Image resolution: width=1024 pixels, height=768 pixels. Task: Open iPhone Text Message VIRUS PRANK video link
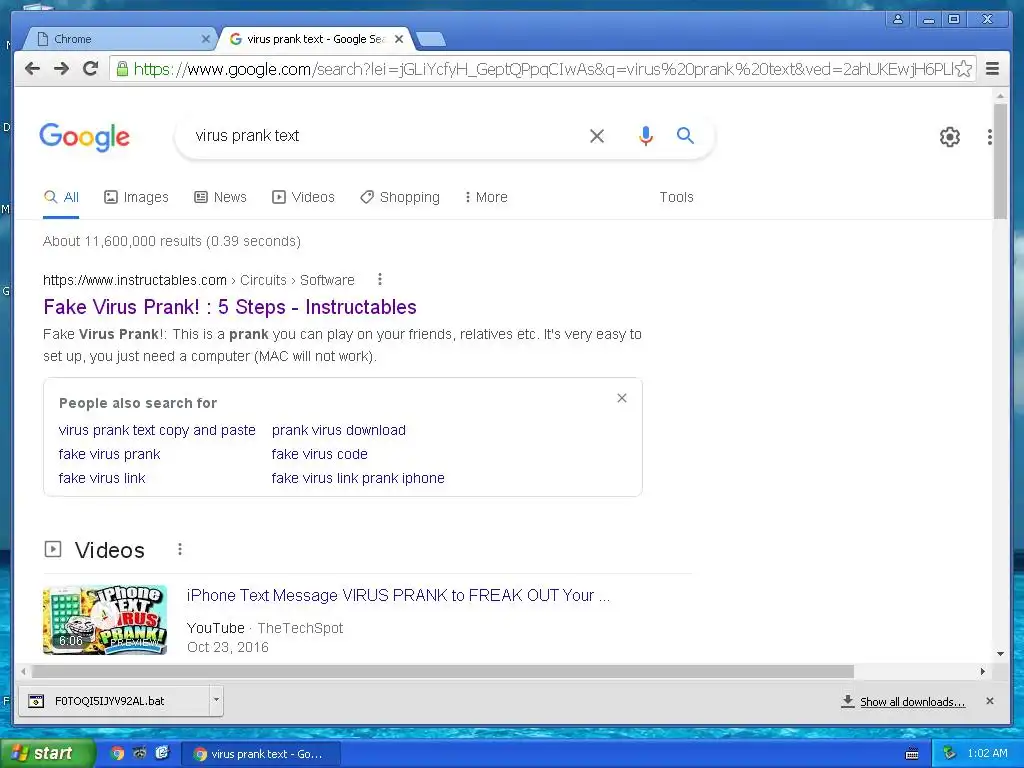point(398,596)
